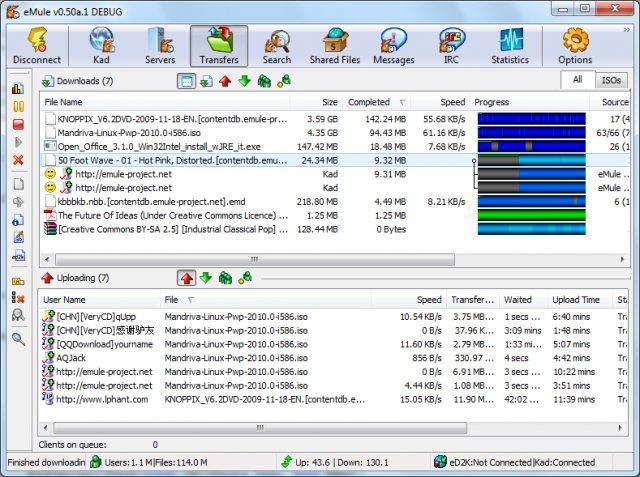This screenshot has height=477, width=640.
Task: Click the progress bar of the Open_Office download
Action: pyautogui.click(x=531, y=146)
